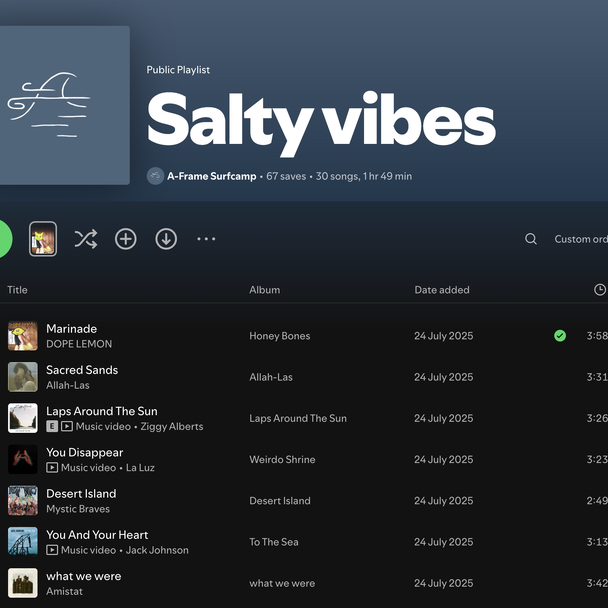Open the now-playing preview thumbnail button
This screenshot has height=608, width=608.
click(x=43, y=239)
